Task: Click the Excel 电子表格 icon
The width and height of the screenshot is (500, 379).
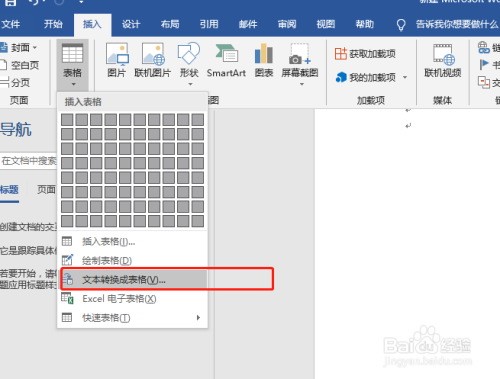Action: pos(67,298)
